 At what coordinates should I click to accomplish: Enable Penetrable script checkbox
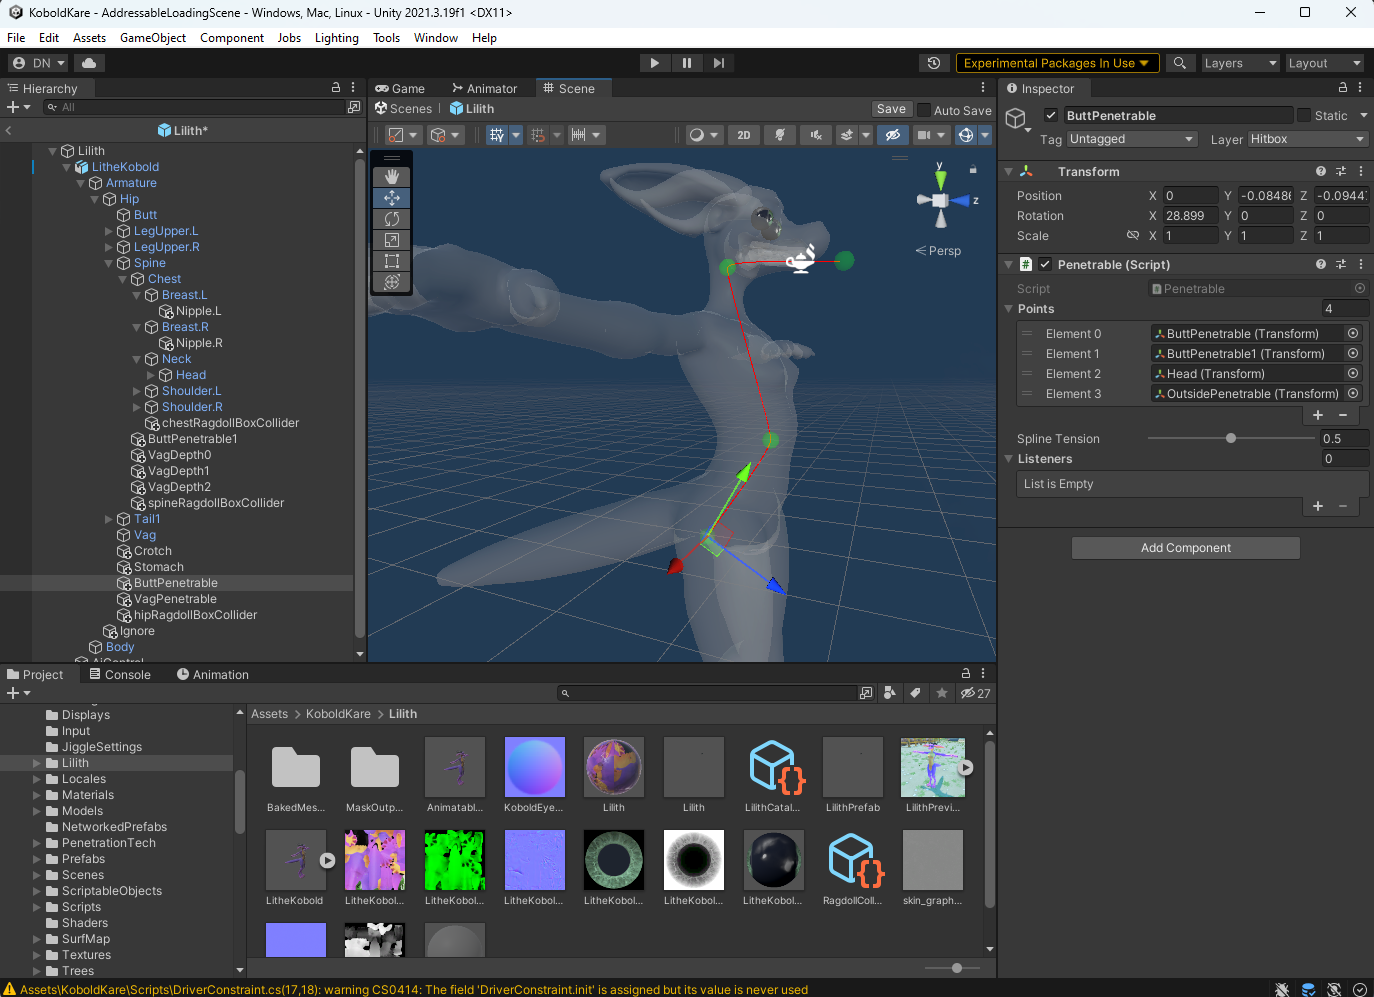tap(1045, 264)
